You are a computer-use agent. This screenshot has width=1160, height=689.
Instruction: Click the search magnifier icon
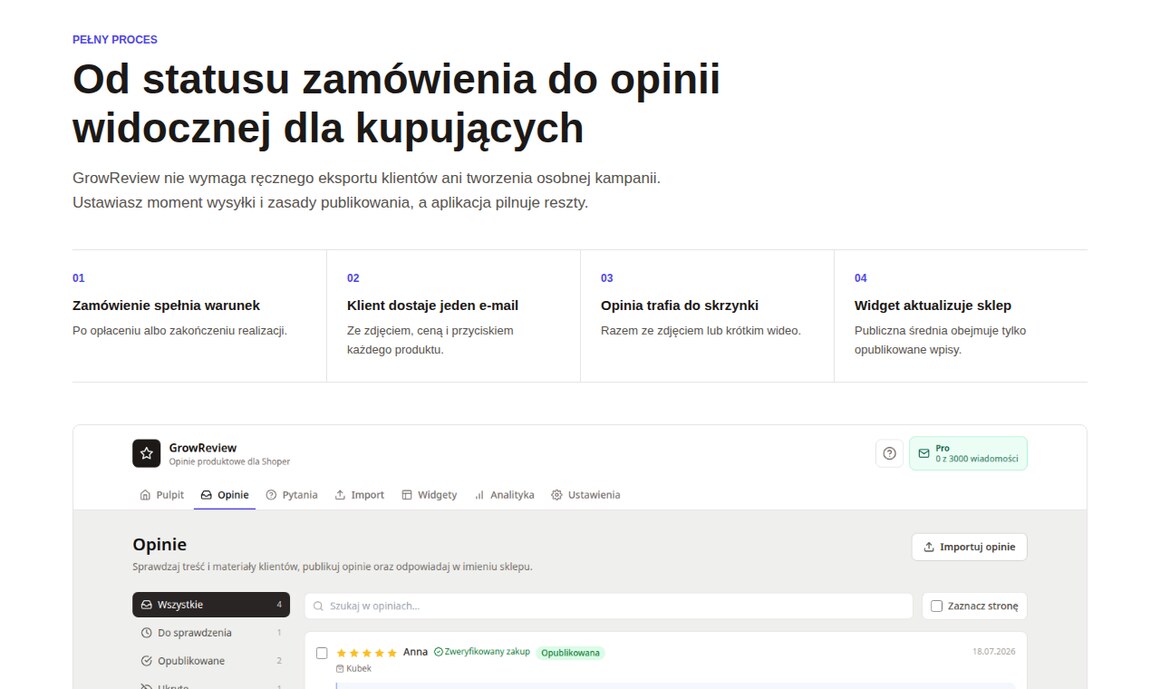(318, 606)
